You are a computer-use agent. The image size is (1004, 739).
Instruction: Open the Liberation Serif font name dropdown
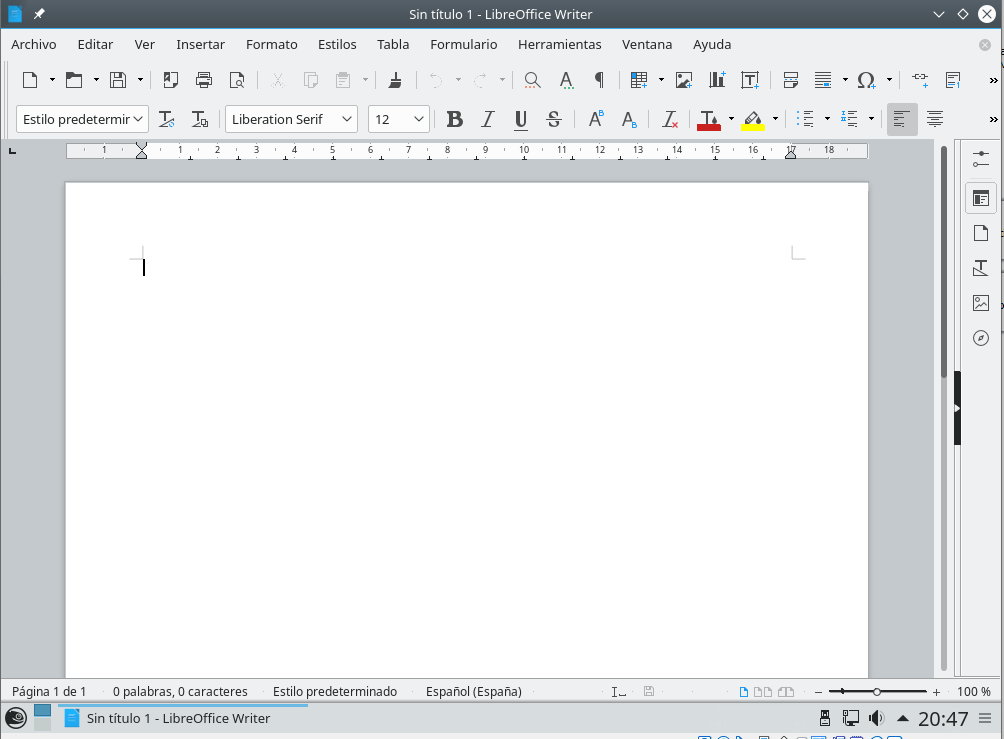tap(347, 119)
